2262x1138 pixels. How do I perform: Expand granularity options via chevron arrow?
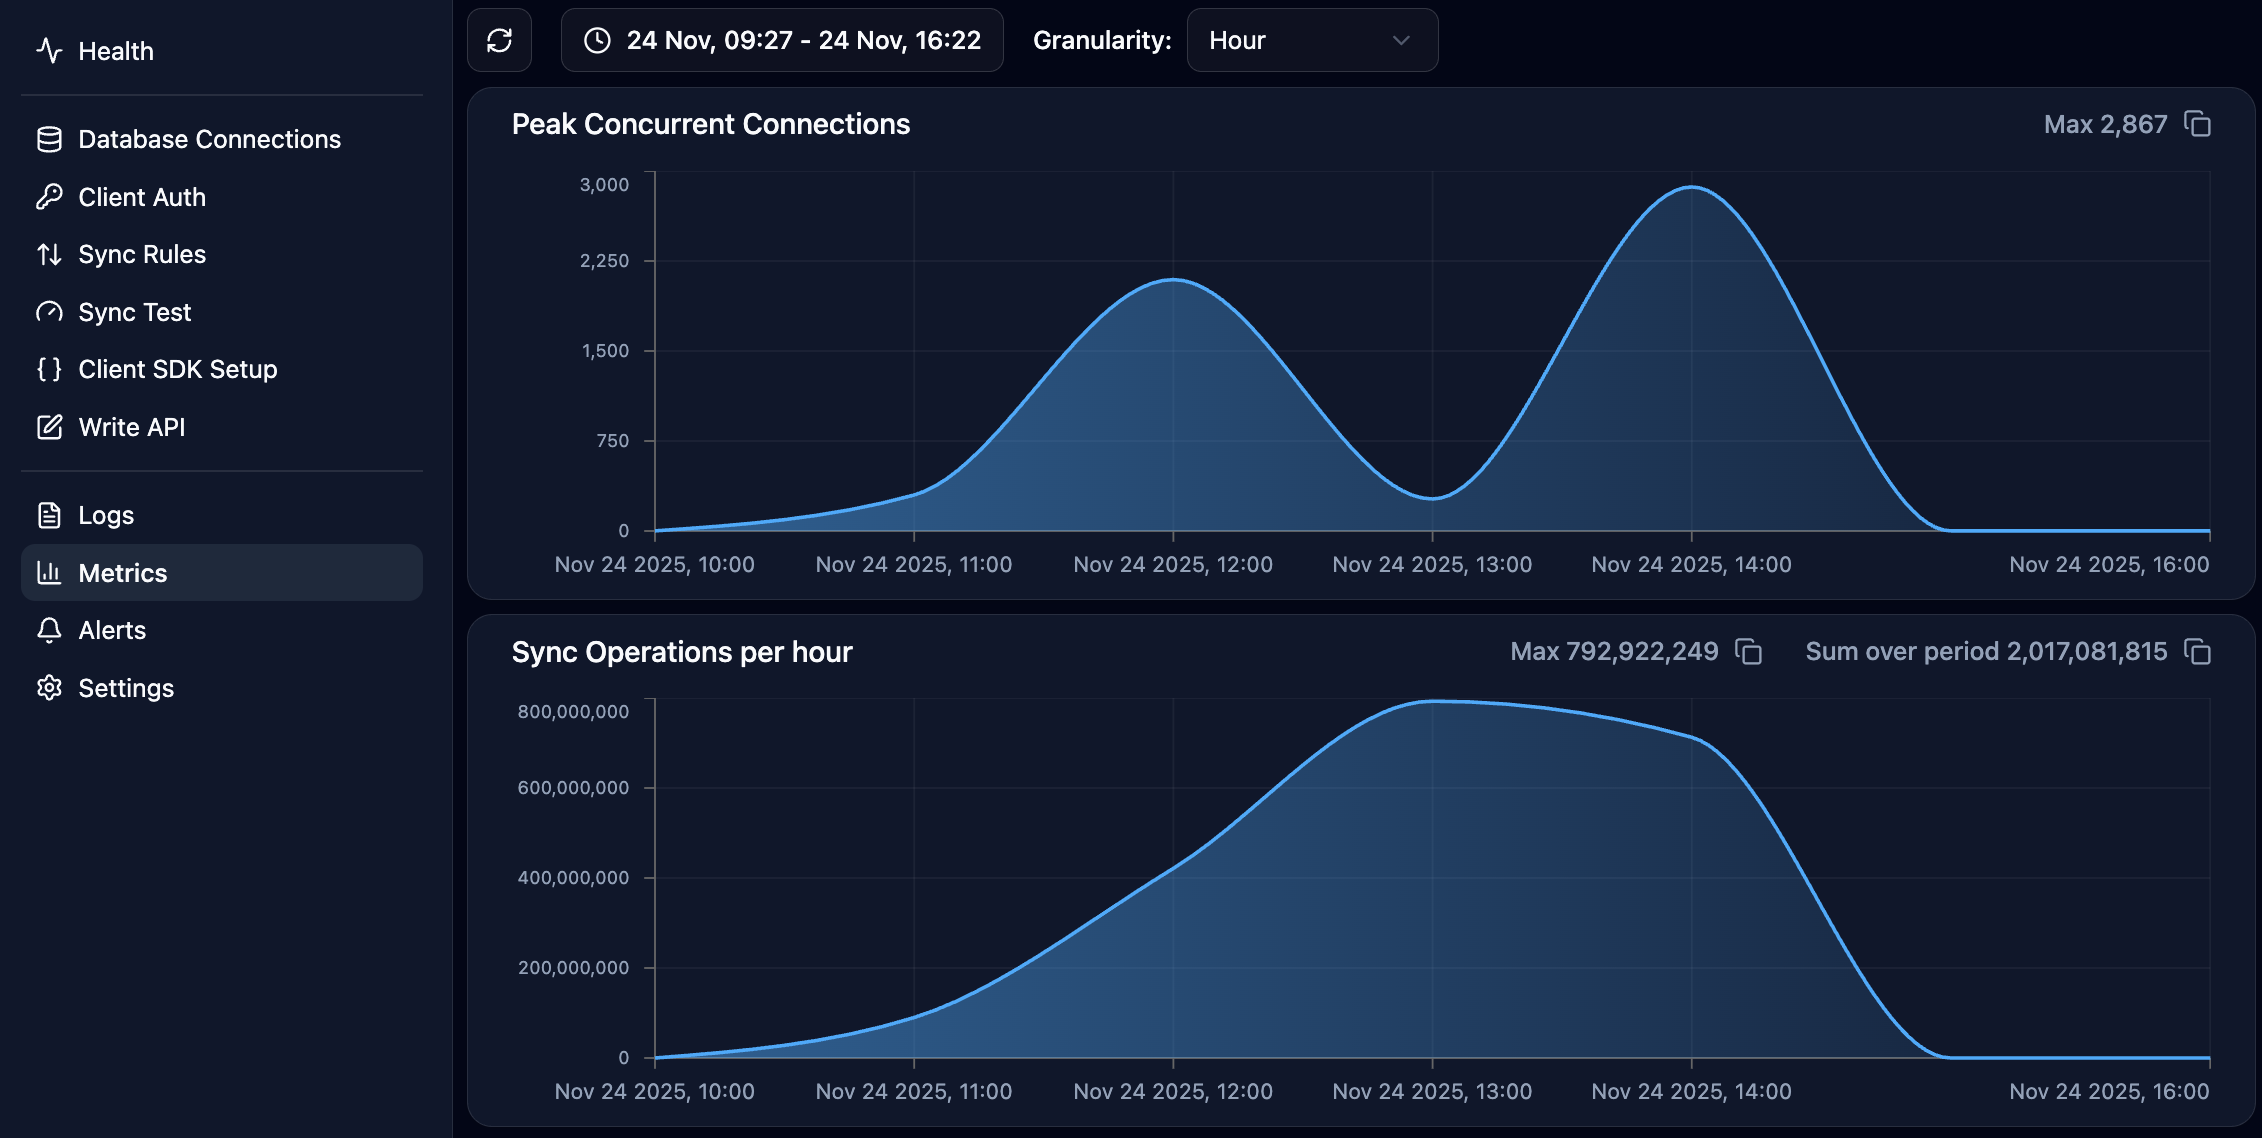click(x=1401, y=40)
